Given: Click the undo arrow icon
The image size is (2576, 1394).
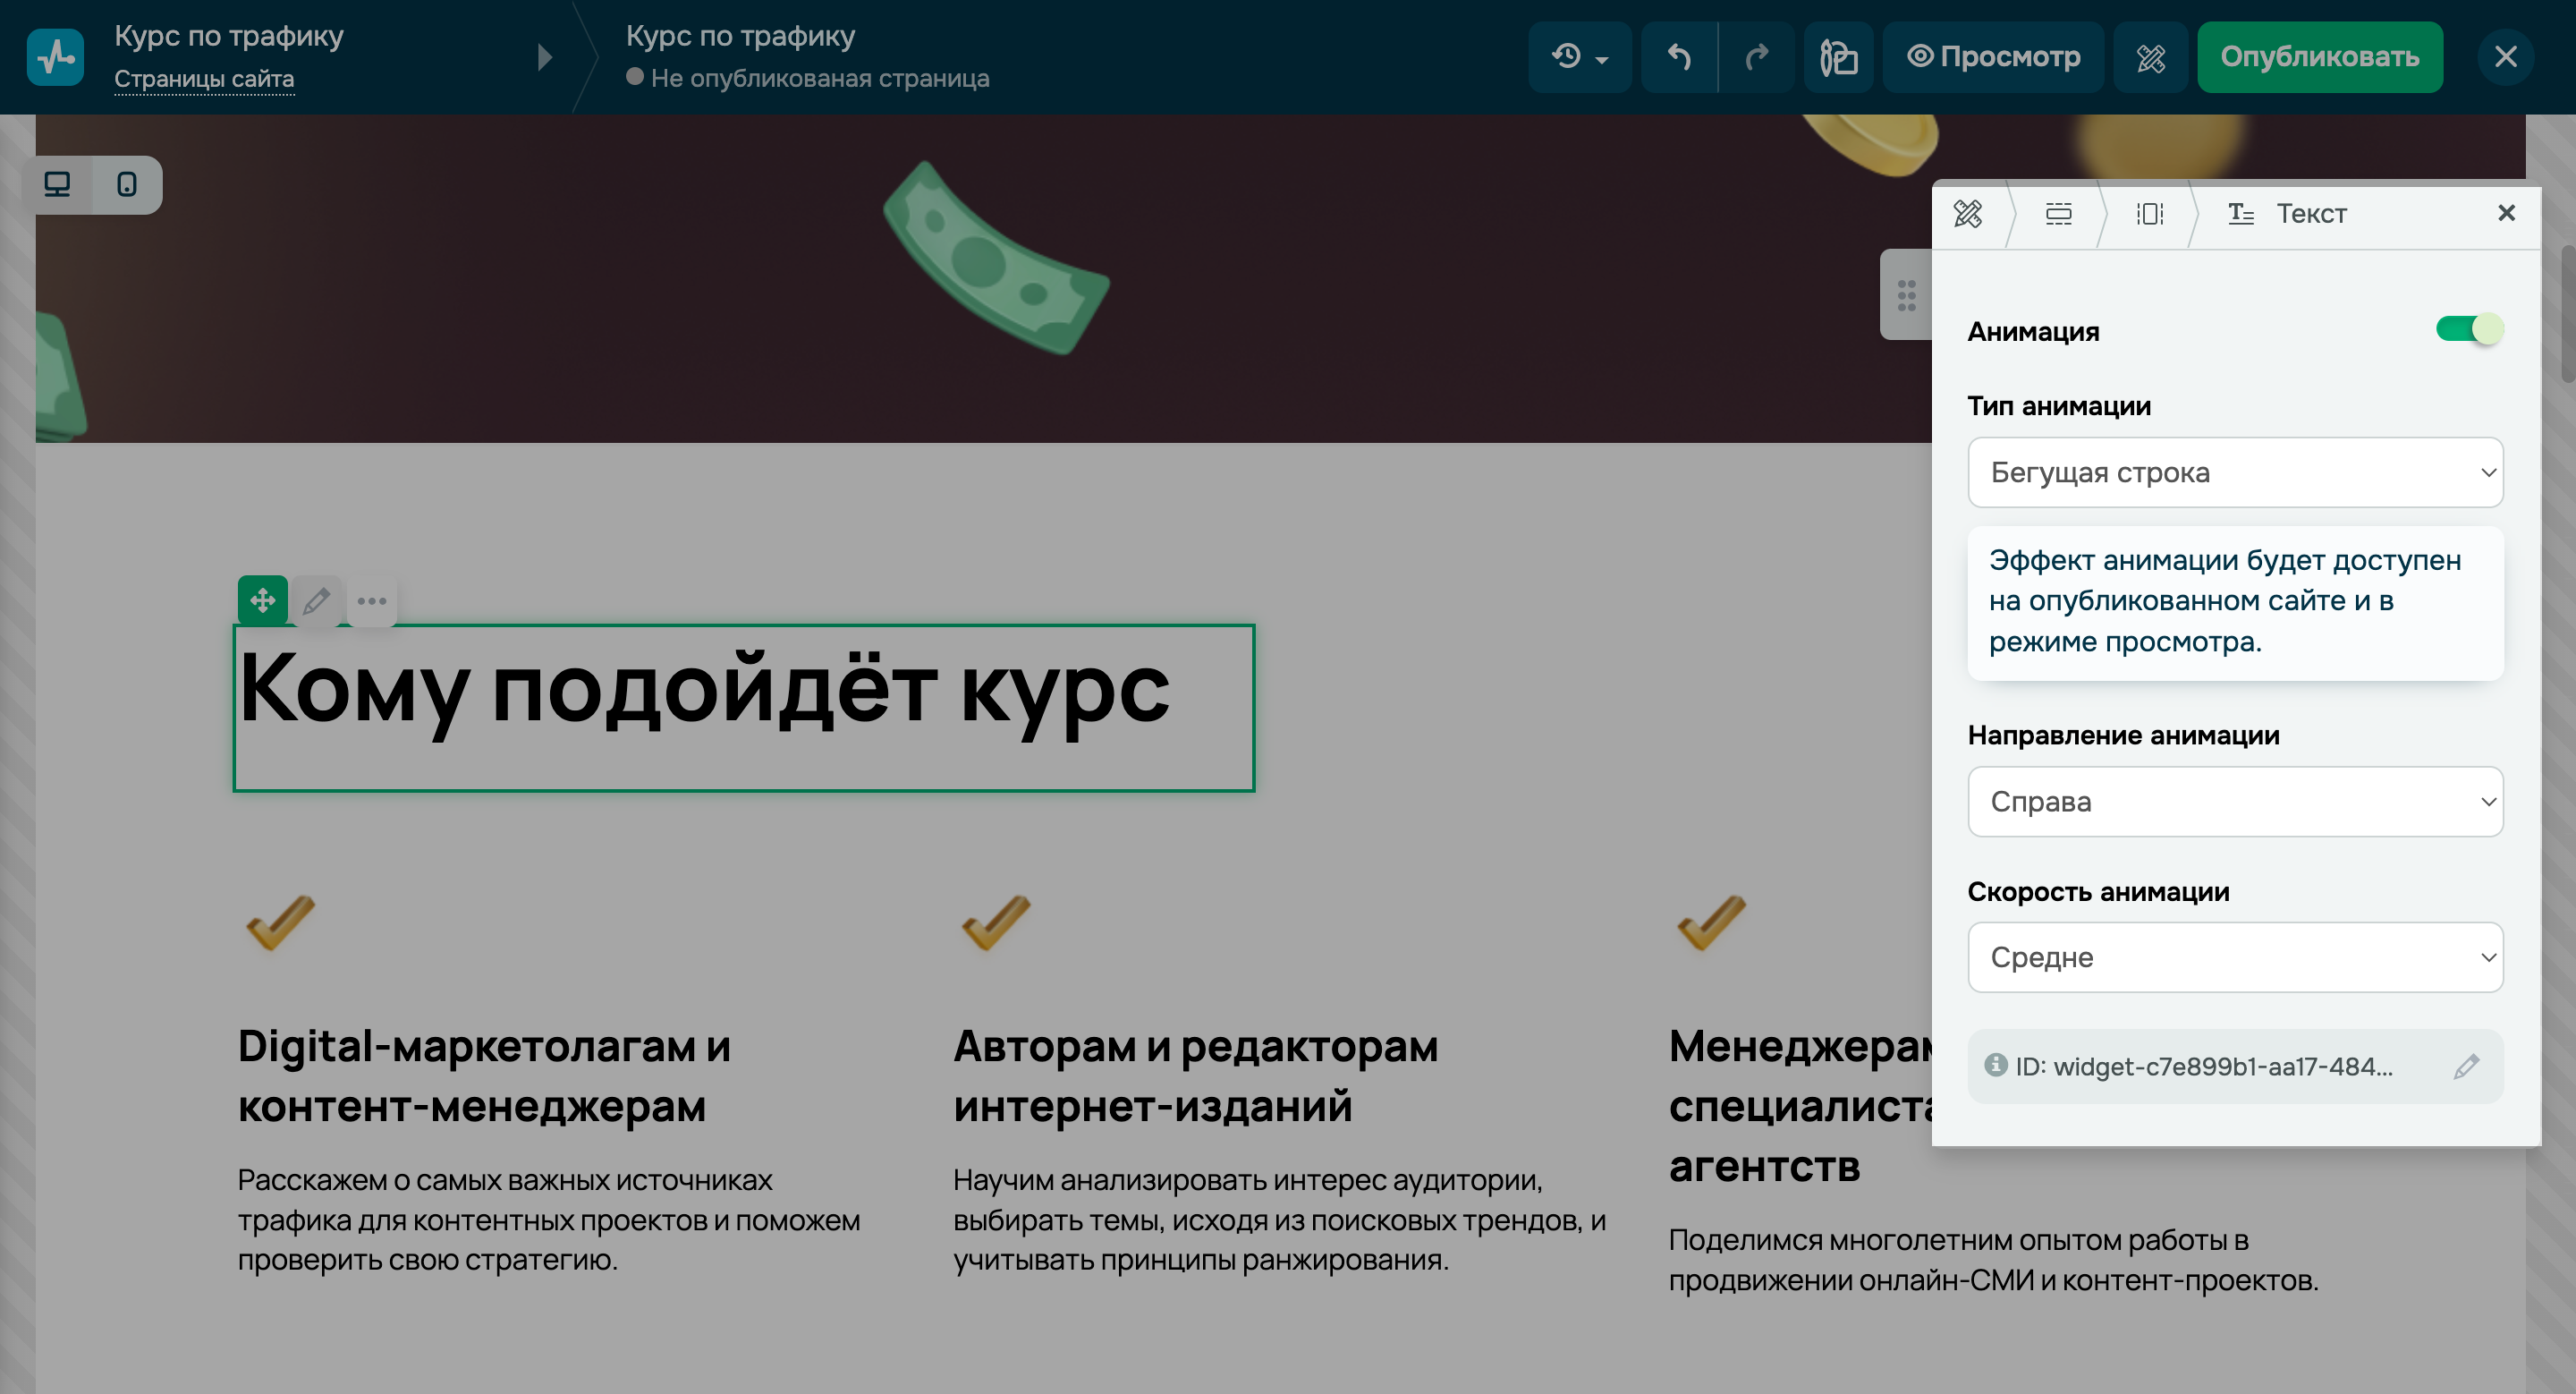Looking at the screenshot, I should coord(1679,57).
